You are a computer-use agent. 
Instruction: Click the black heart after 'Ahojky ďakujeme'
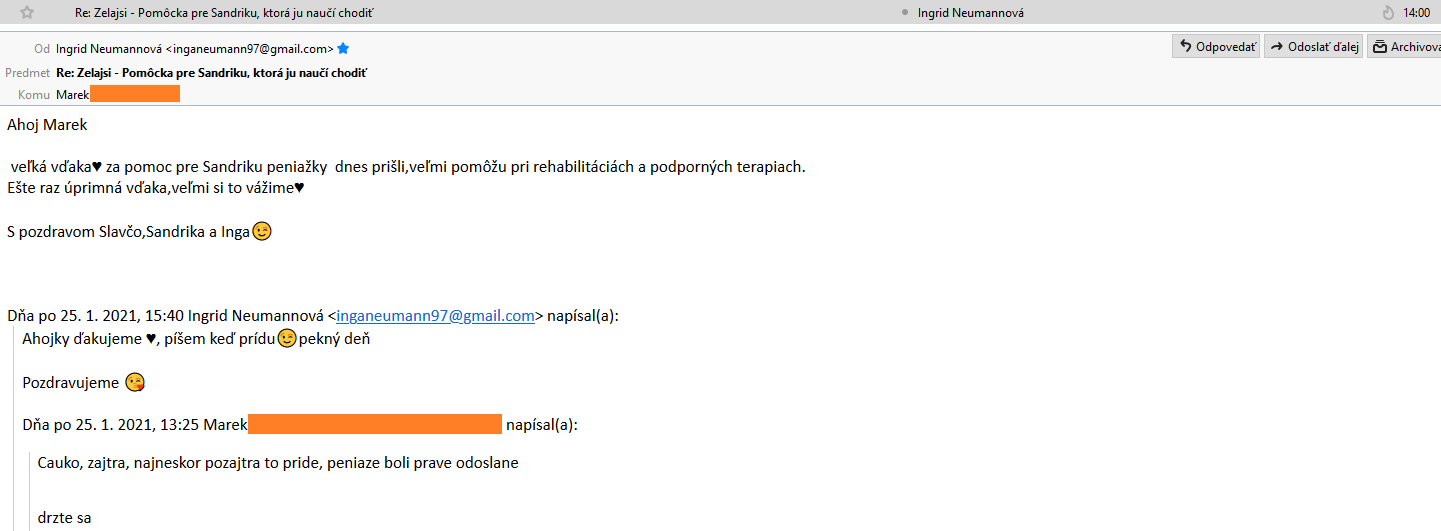point(151,339)
